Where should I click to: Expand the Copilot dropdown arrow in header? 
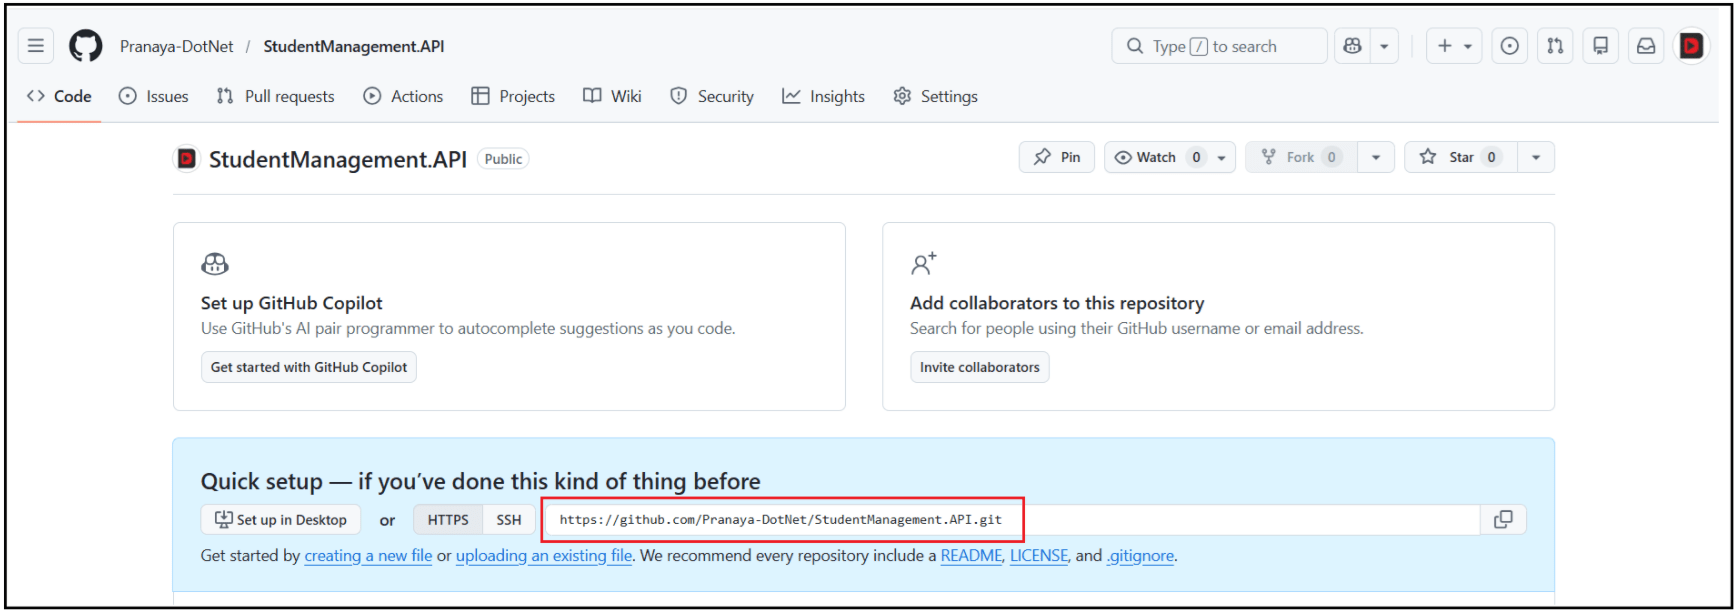click(x=1384, y=46)
